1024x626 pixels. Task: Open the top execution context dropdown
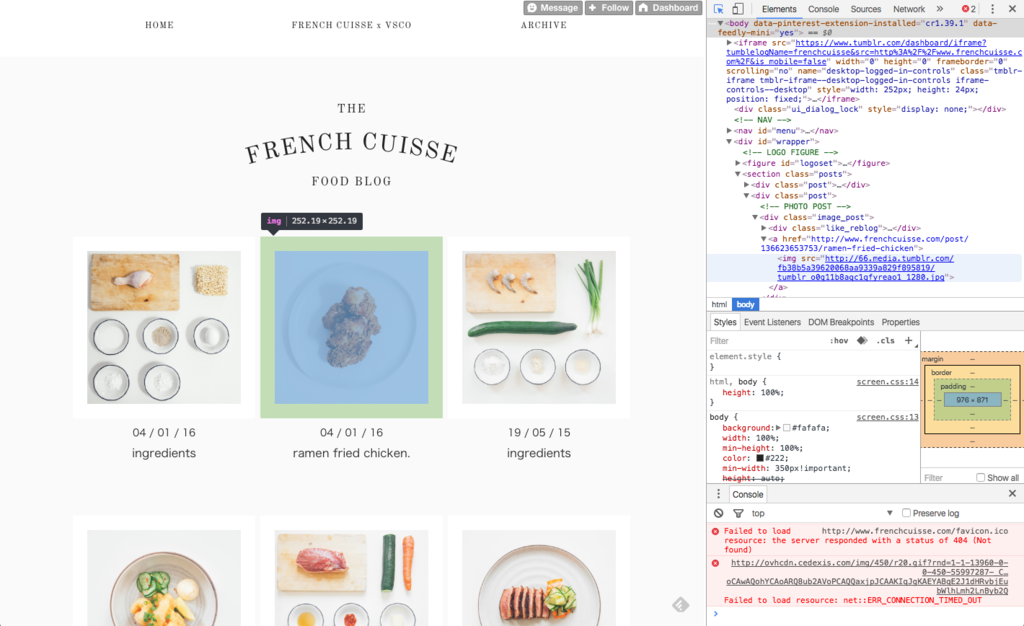(822, 513)
